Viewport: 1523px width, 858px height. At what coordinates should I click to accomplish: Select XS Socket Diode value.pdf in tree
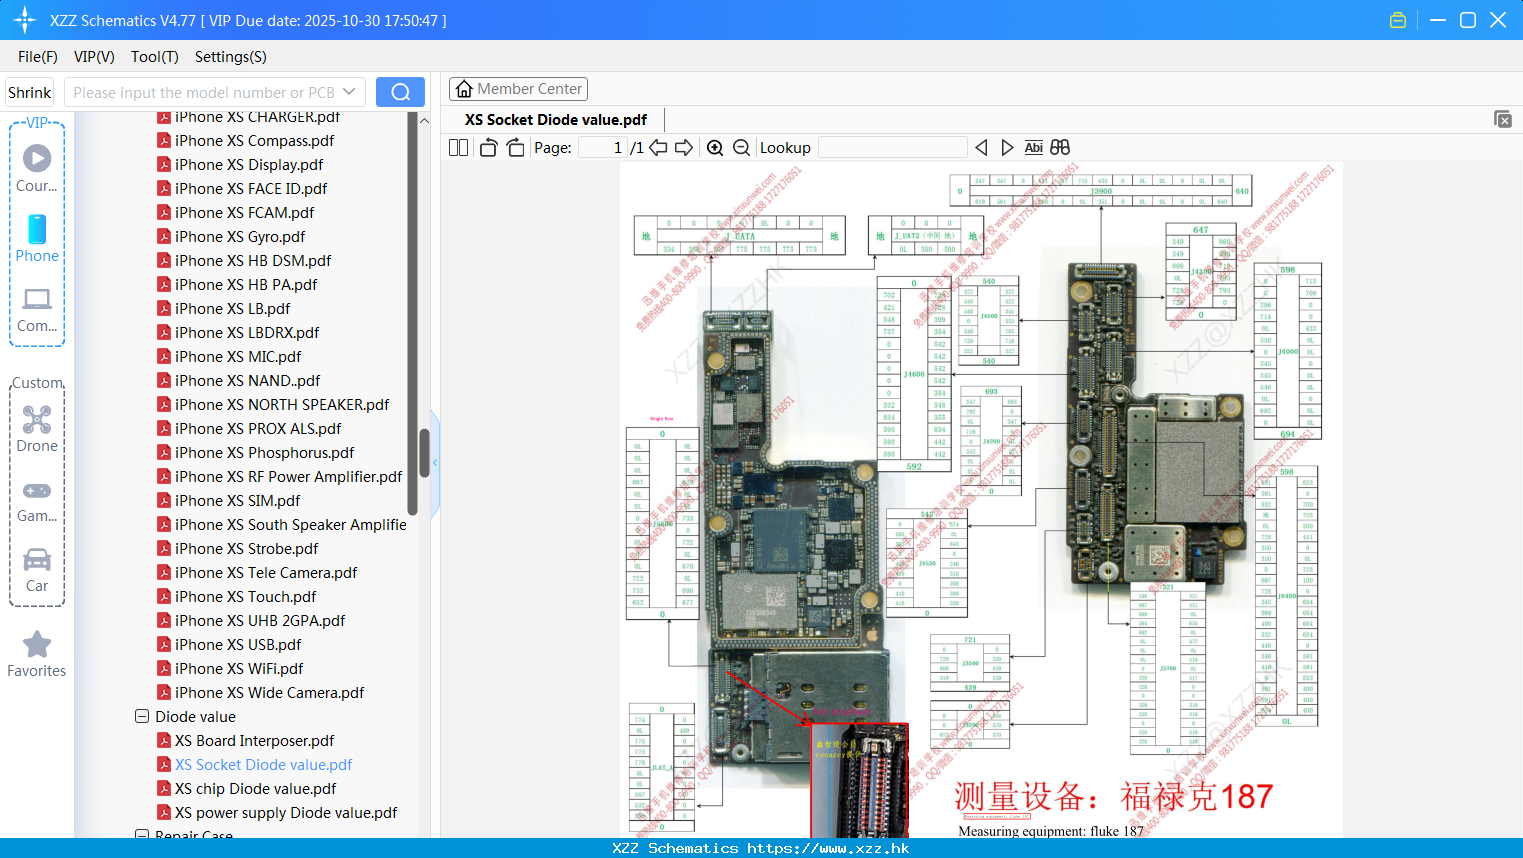pos(263,764)
